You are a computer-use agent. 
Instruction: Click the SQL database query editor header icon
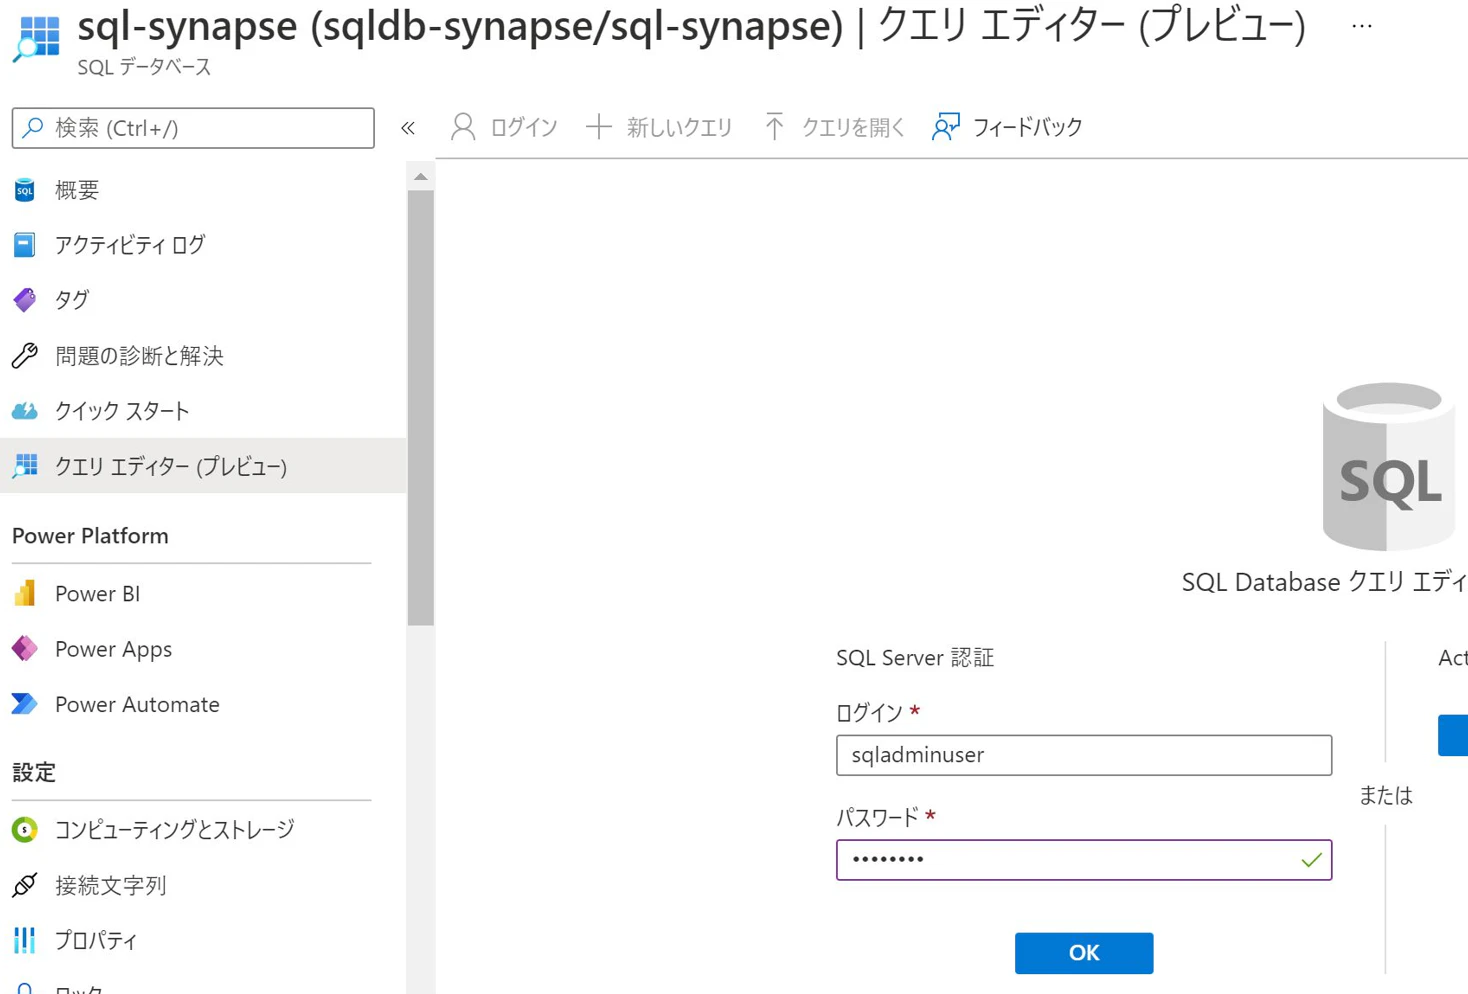tap(38, 38)
